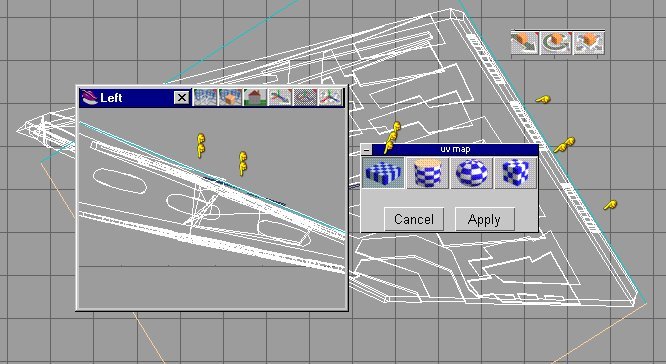
Task: Pick spherical UV projection icon
Action: pos(471,173)
